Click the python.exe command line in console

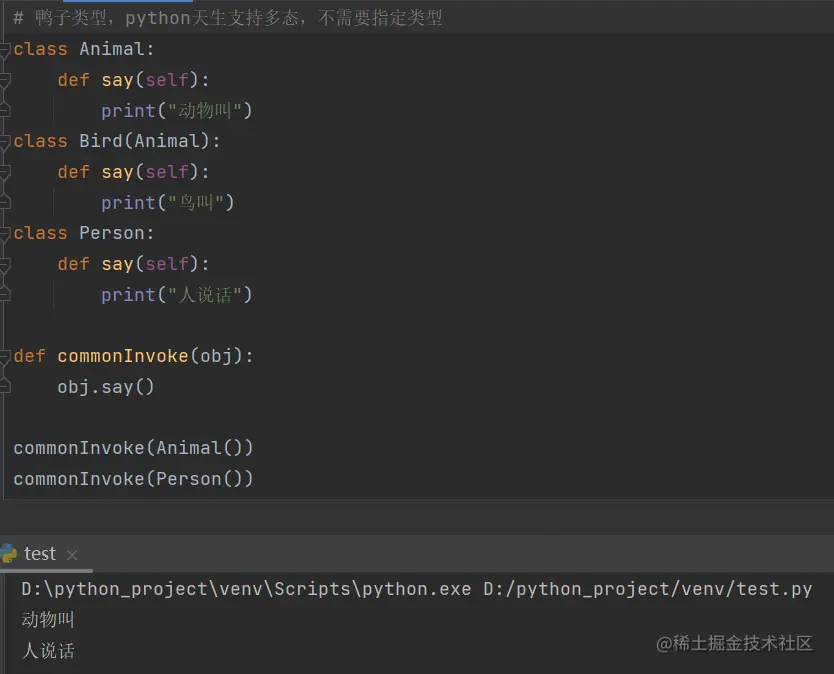click(x=416, y=589)
